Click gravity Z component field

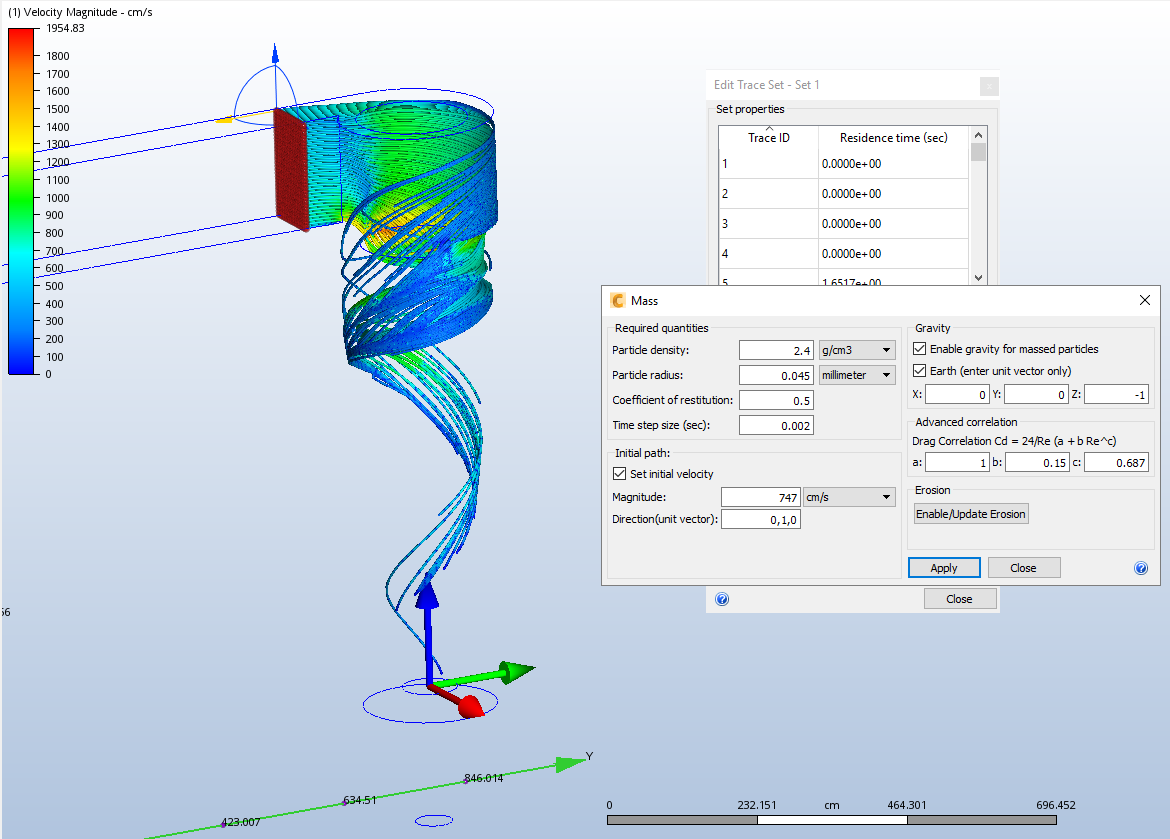point(1116,394)
